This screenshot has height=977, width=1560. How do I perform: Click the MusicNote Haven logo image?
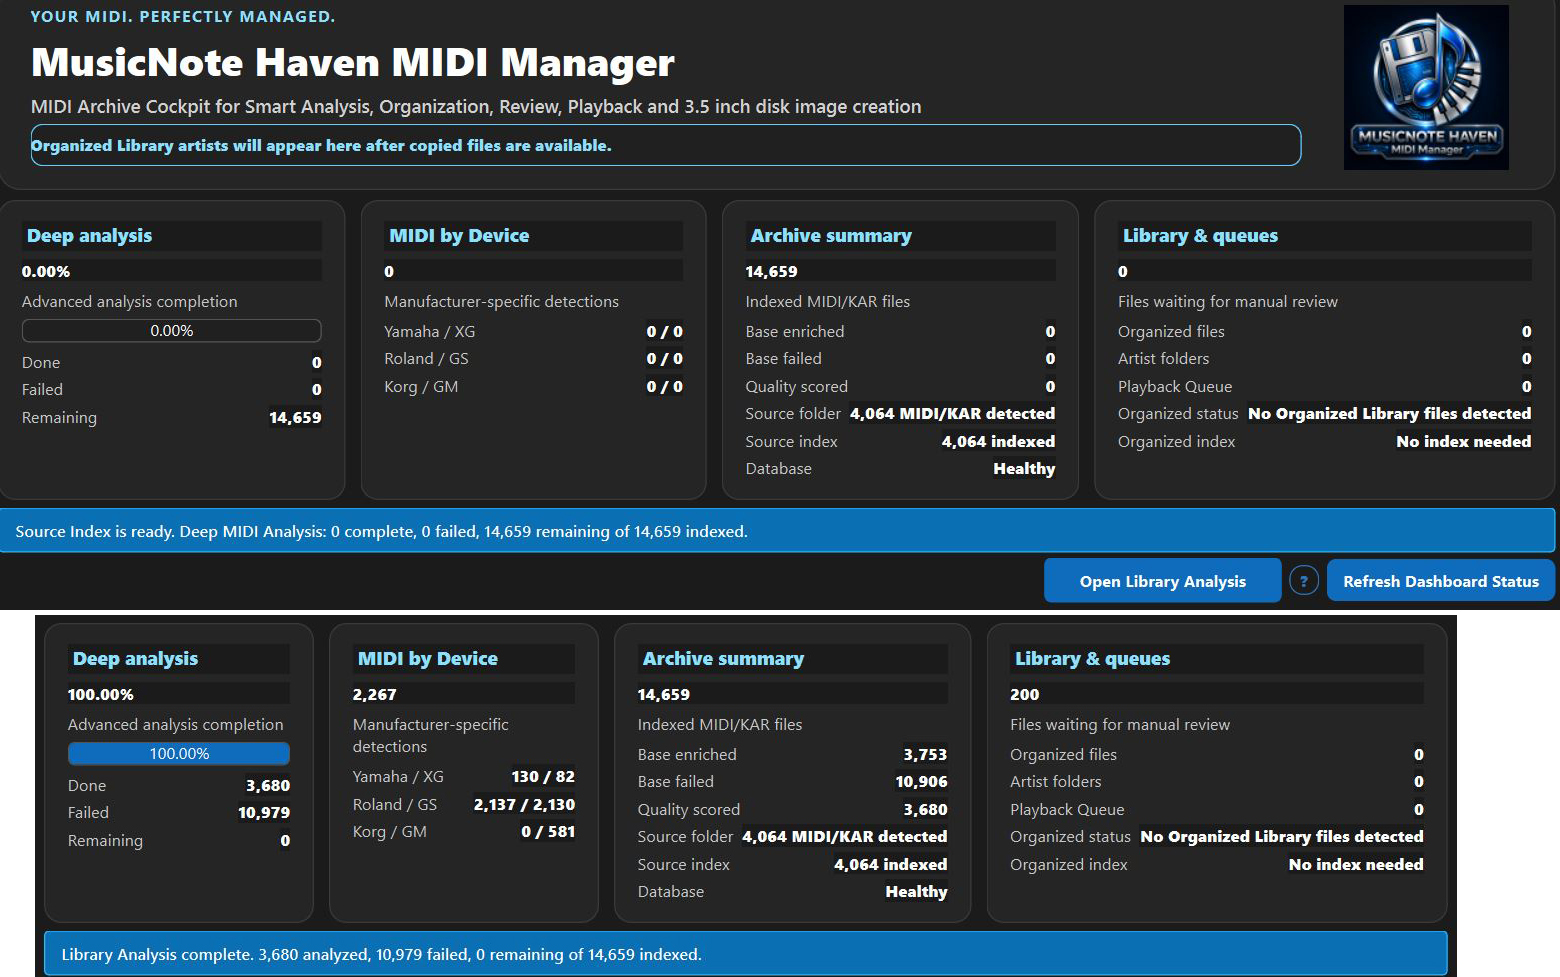pos(1426,87)
